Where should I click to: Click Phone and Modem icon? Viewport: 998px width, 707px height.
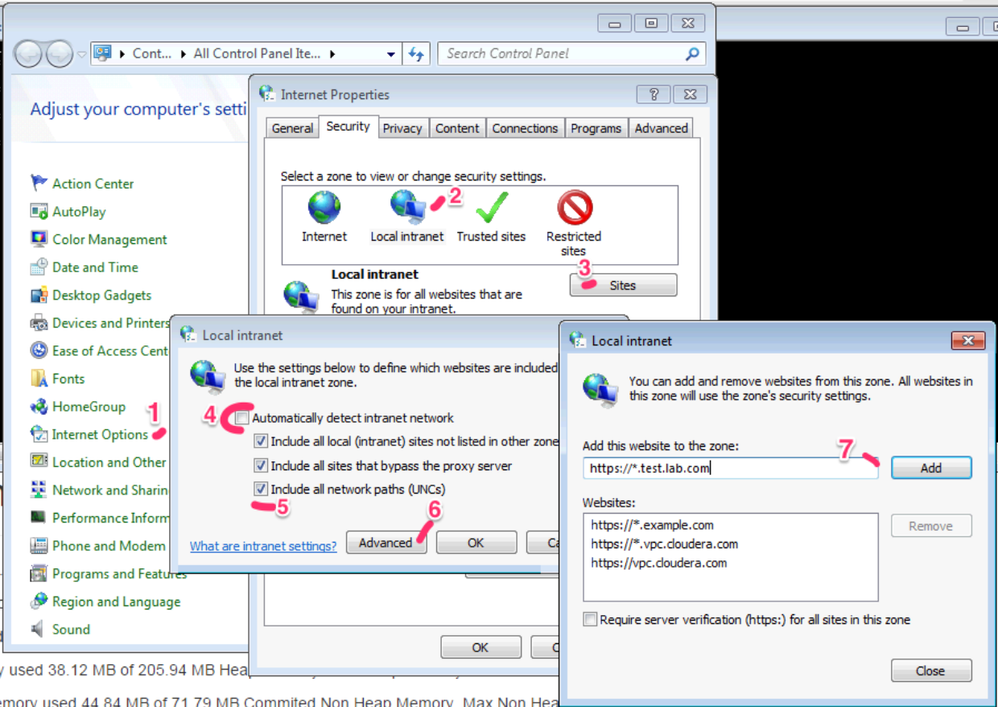pyautogui.click(x=39, y=545)
